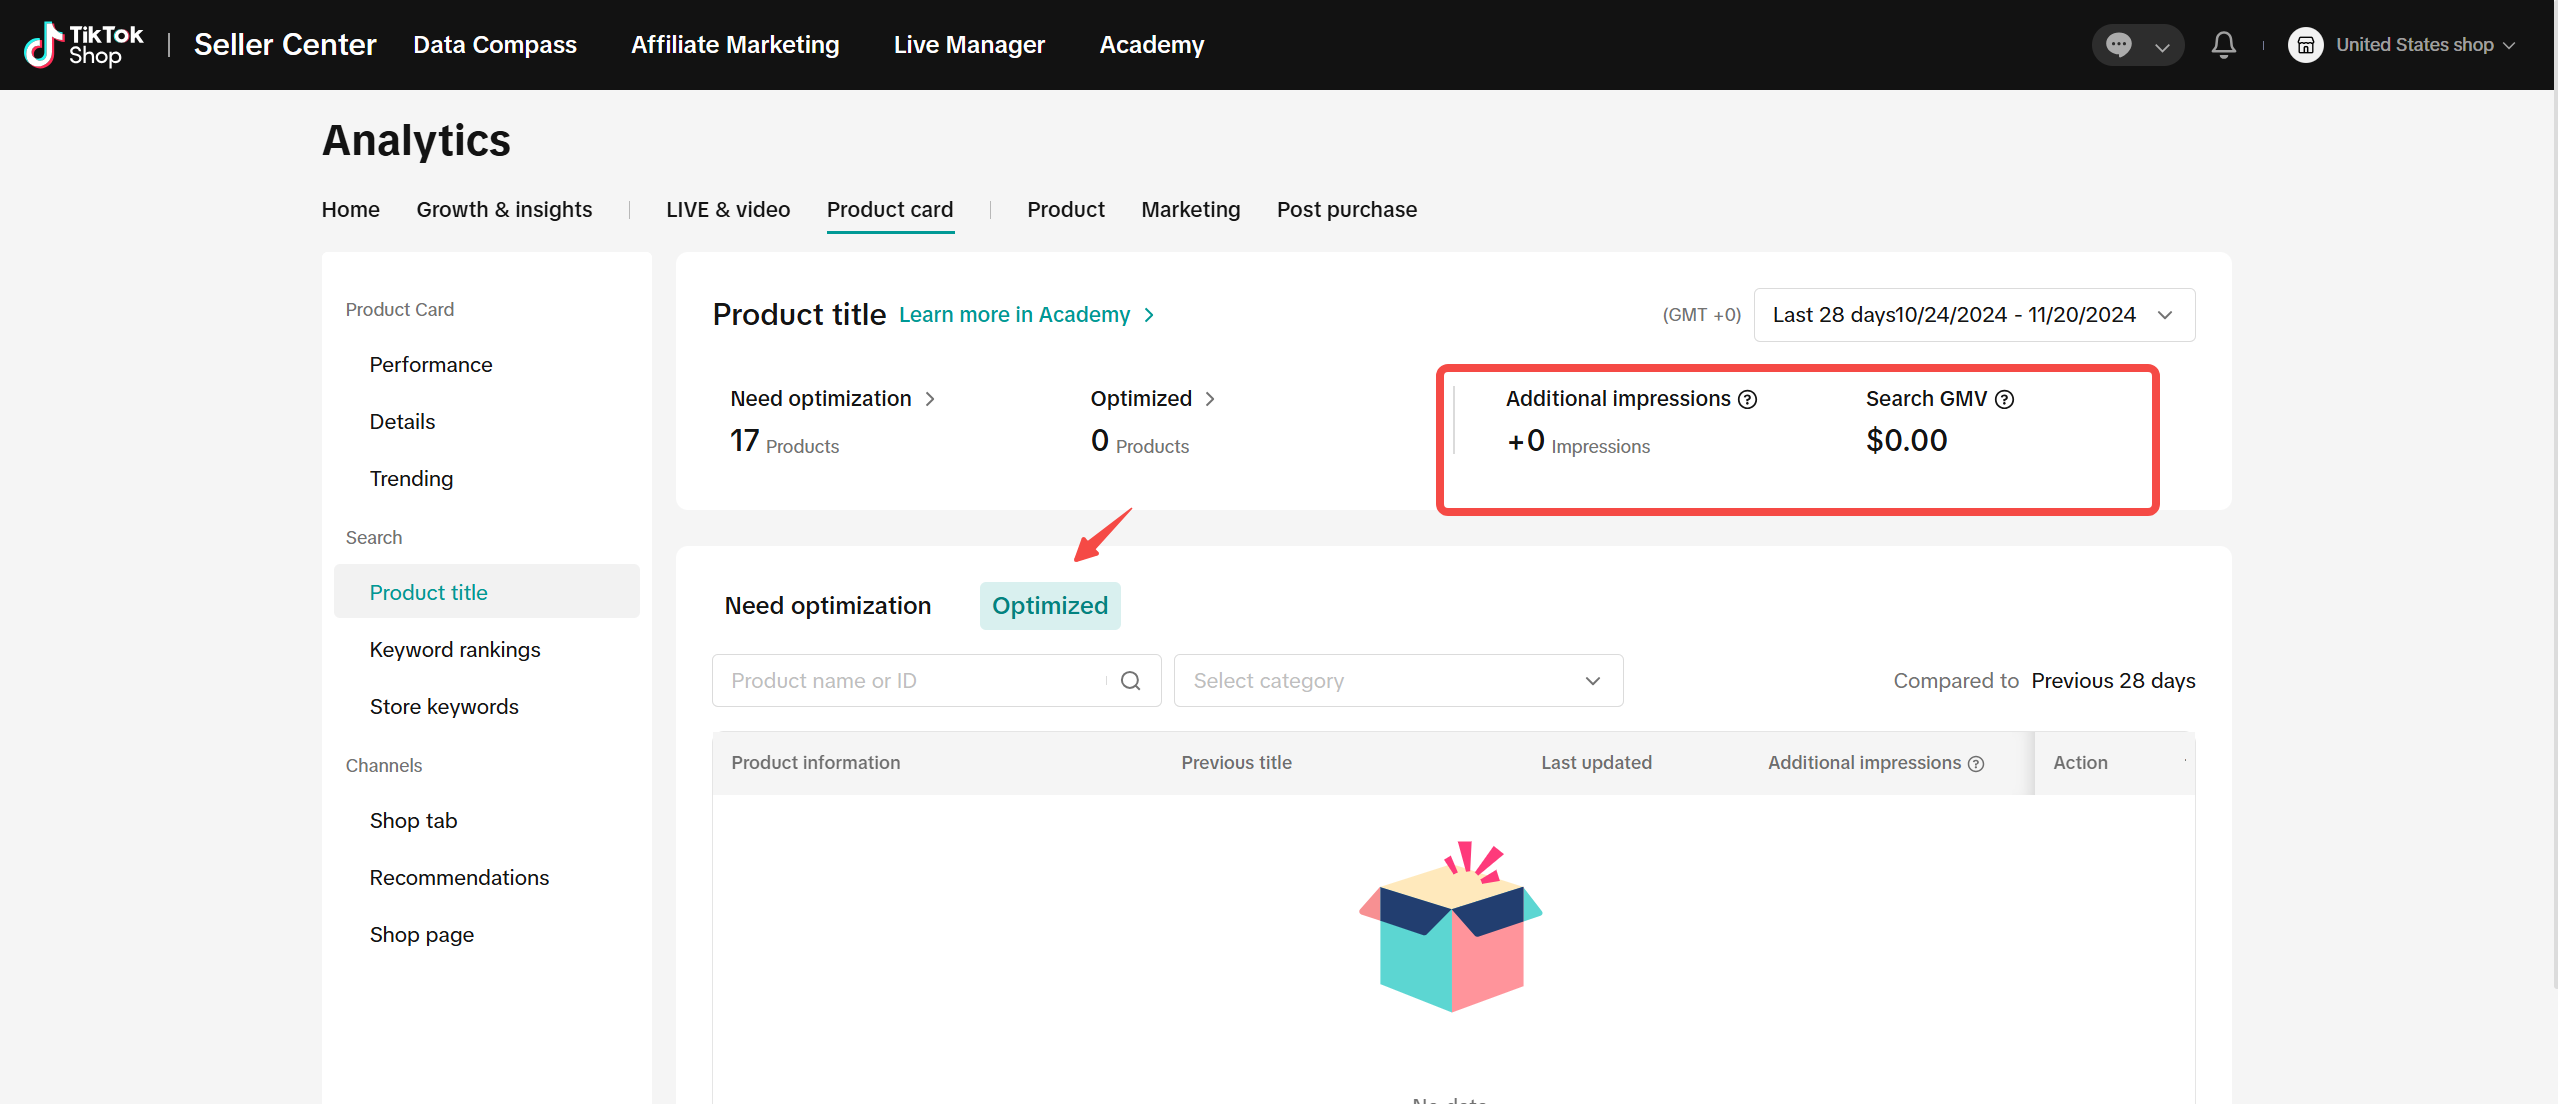
Task: Click Search GMV help icon
Action: coord(2004,400)
